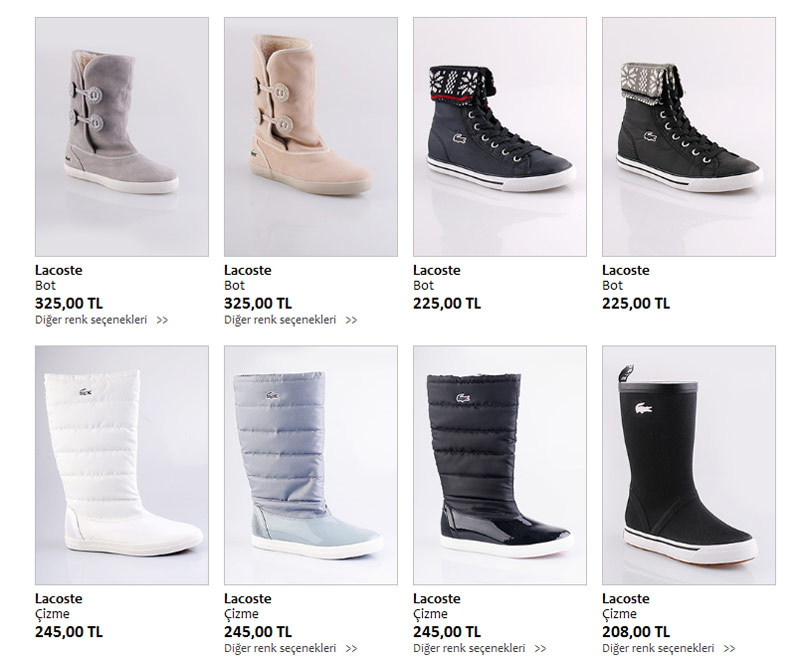Show other colors for beige 325,00 TL boot
The height and width of the screenshot is (666, 800).
pyautogui.click(x=280, y=320)
